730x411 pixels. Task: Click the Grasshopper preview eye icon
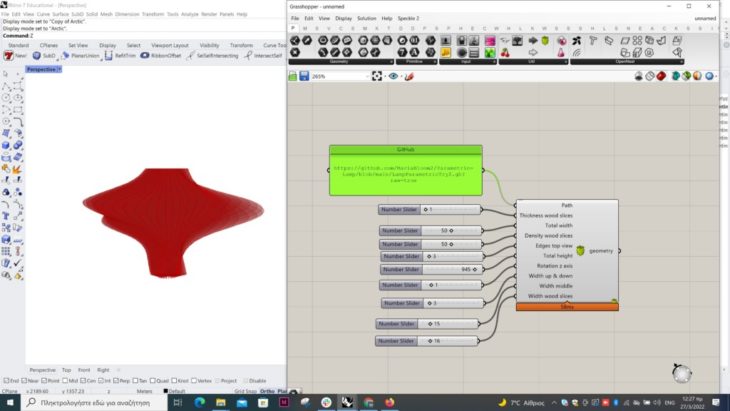pos(393,76)
